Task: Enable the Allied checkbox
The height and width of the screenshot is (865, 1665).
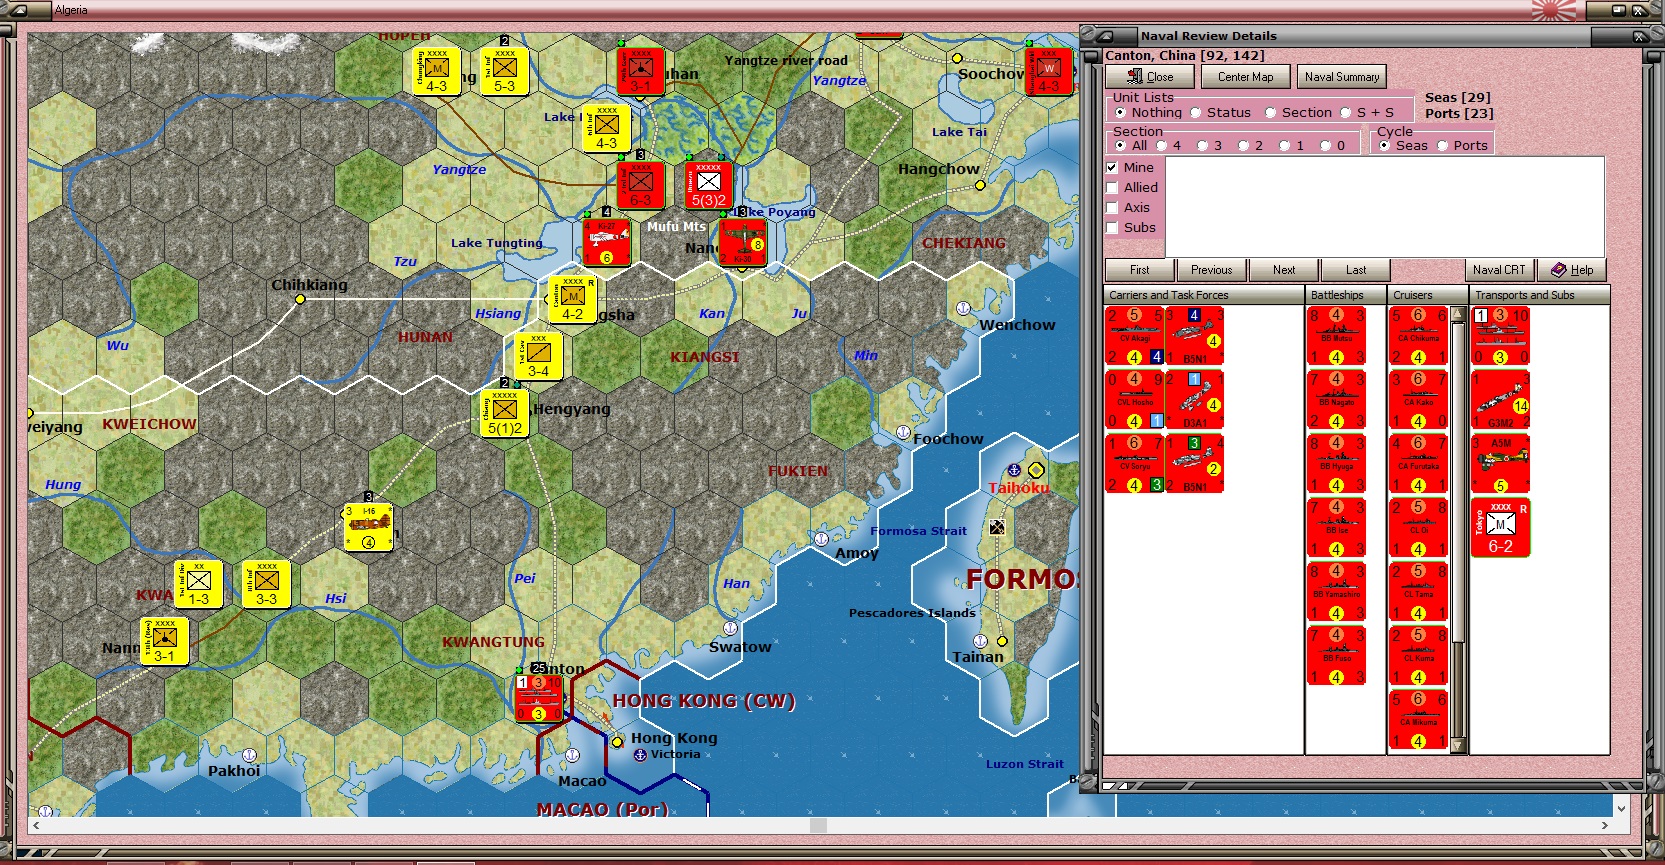Action: pos(1112,188)
